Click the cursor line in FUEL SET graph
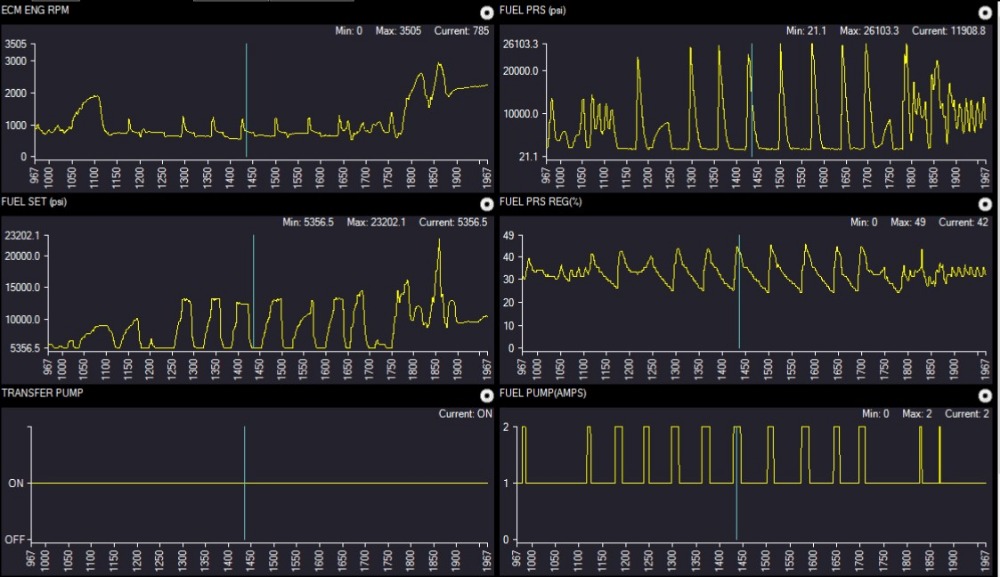This screenshot has height=577, width=1000. (253, 291)
